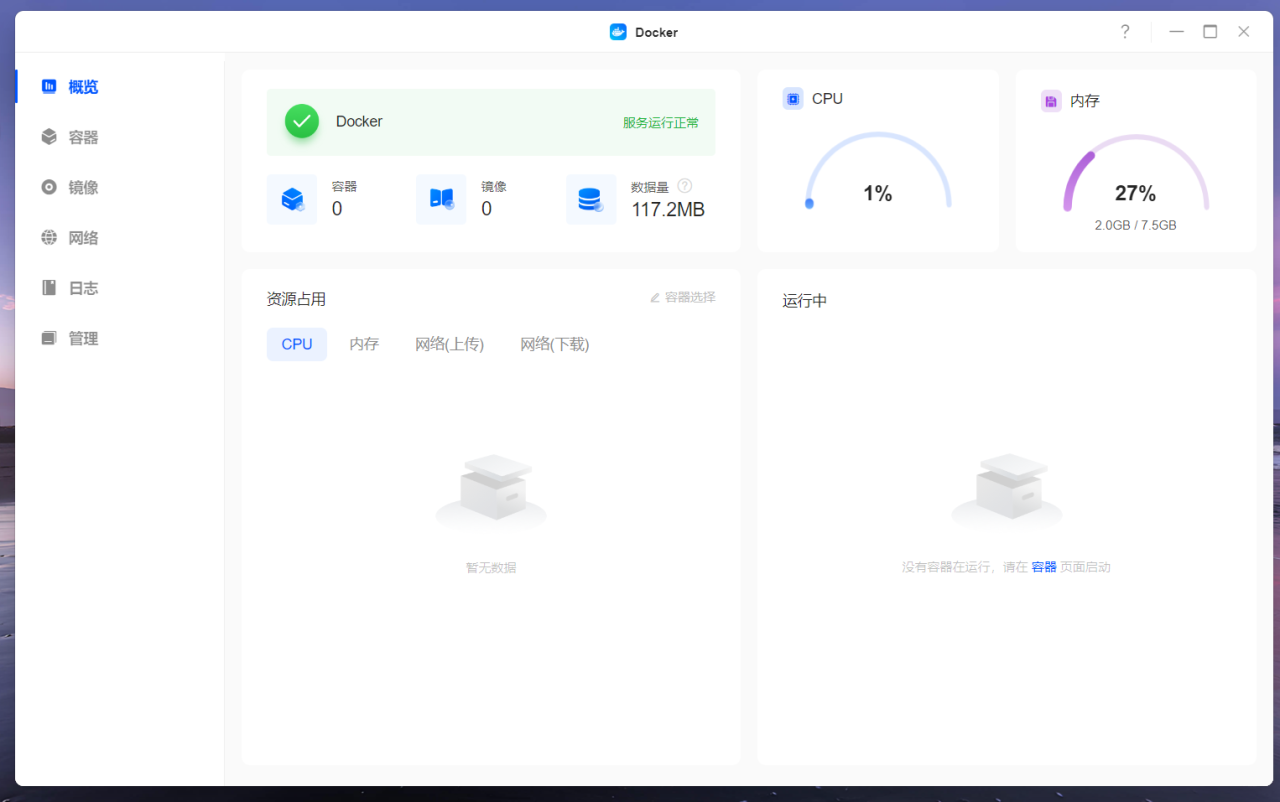This screenshot has height=802, width=1280.
Task: Click the green checkmark icon beside Docker
Action: 301,121
